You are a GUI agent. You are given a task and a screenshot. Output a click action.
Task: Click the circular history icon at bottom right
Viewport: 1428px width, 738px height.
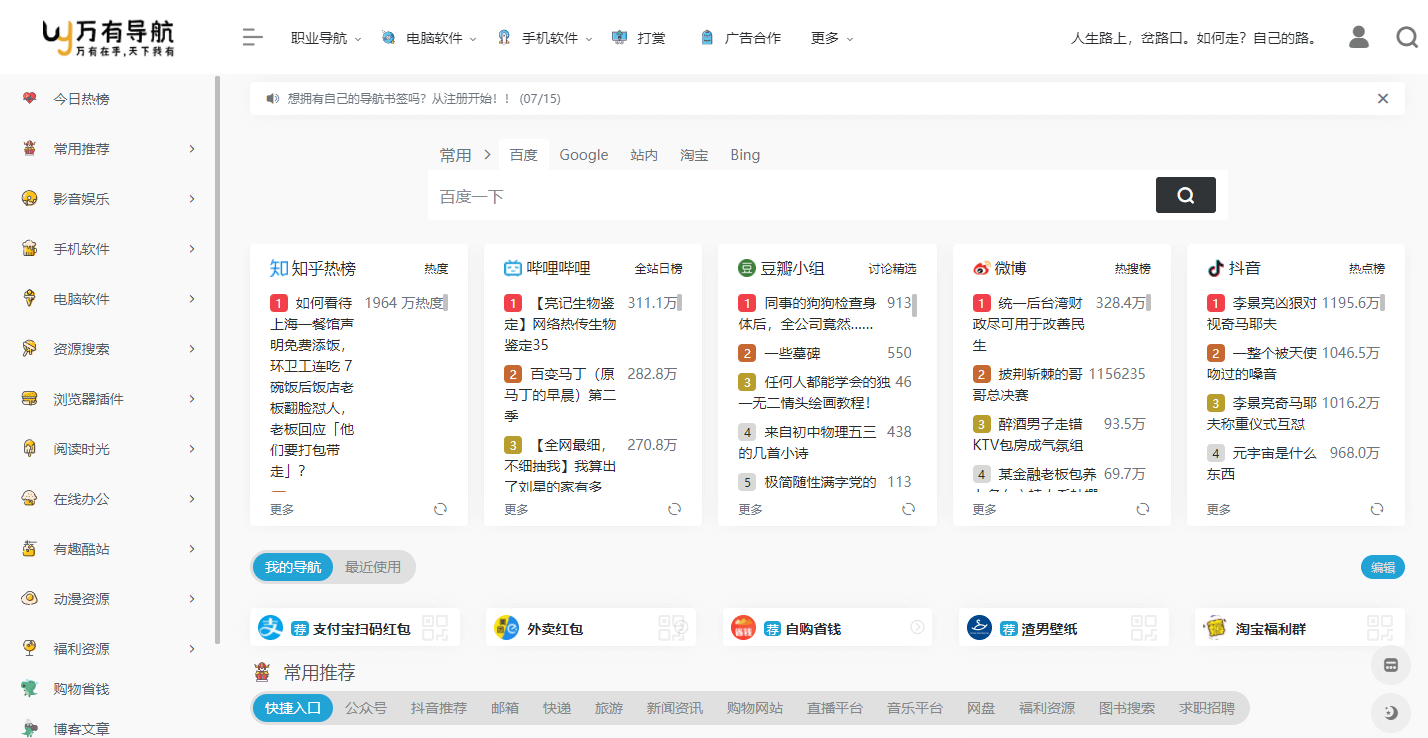click(1390, 712)
